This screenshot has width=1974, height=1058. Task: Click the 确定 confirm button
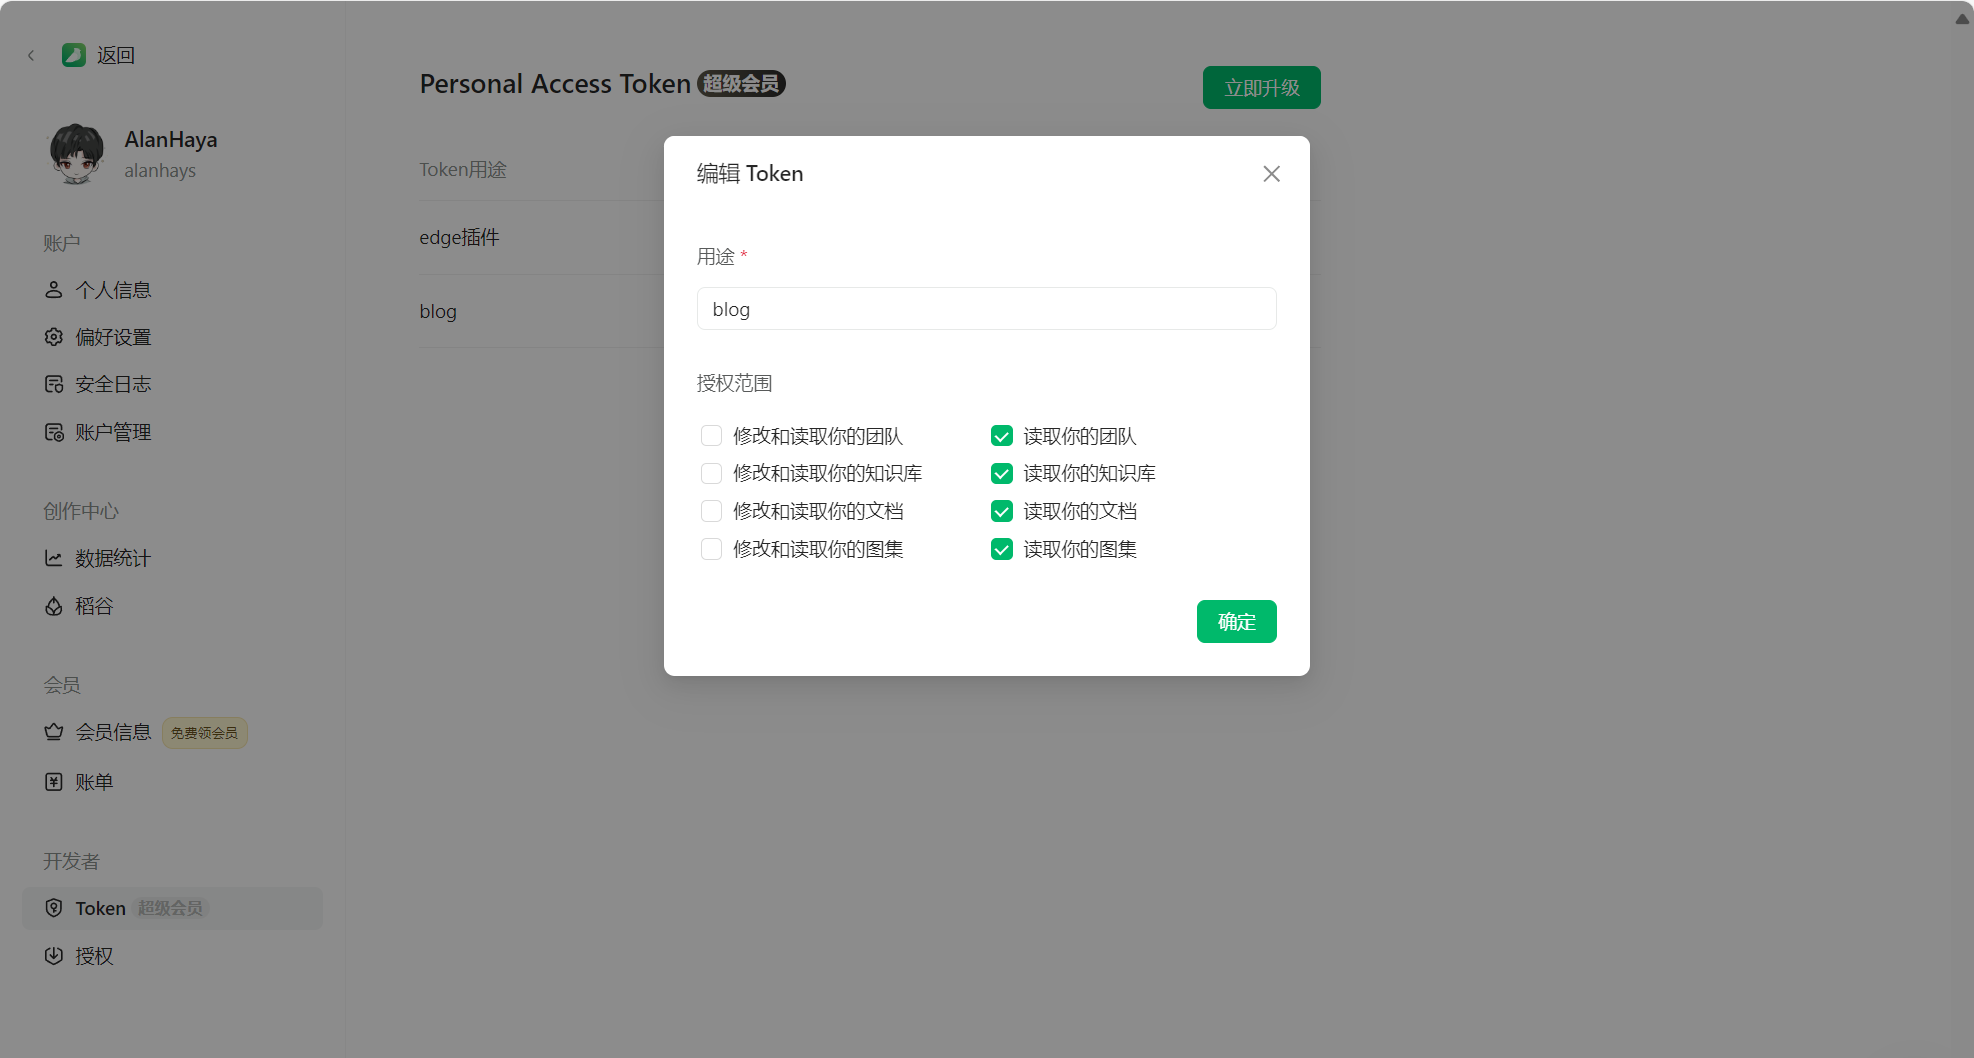(1236, 622)
